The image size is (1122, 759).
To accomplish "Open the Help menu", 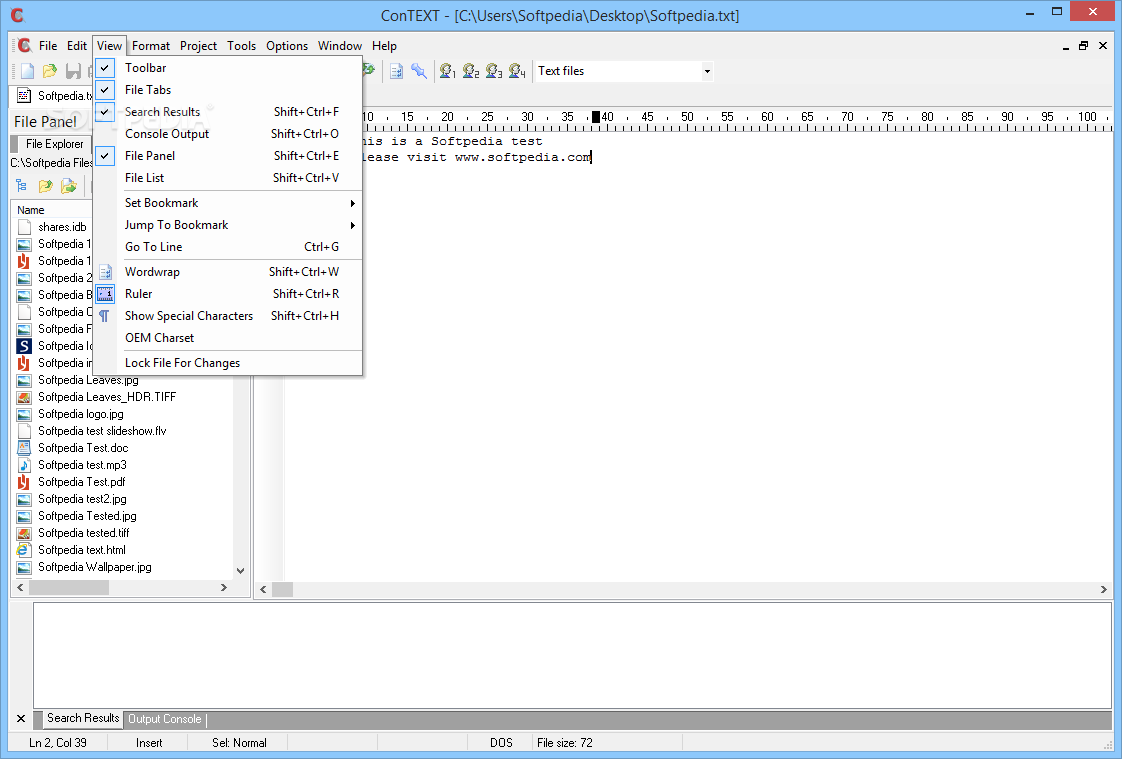I will 384,46.
